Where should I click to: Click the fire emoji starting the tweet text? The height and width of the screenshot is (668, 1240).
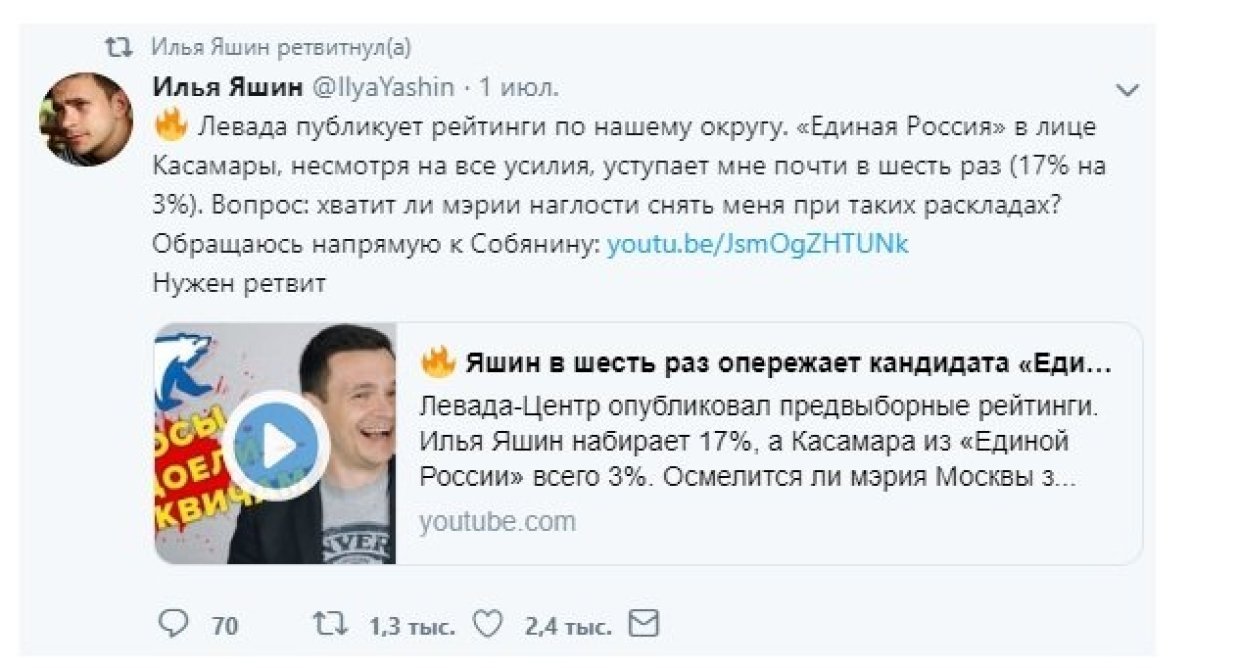tap(171, 127)
